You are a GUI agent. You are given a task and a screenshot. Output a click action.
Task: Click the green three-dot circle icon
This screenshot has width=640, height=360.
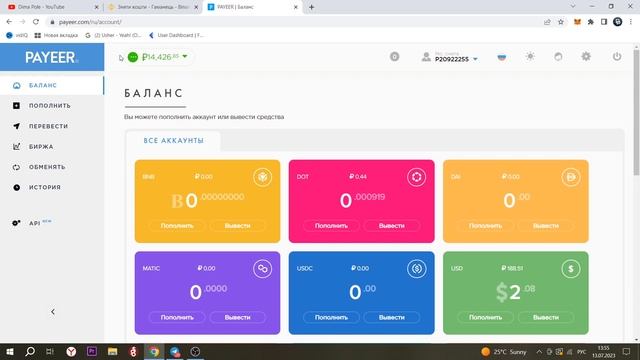pyautogui.click(x=133, y=57)
